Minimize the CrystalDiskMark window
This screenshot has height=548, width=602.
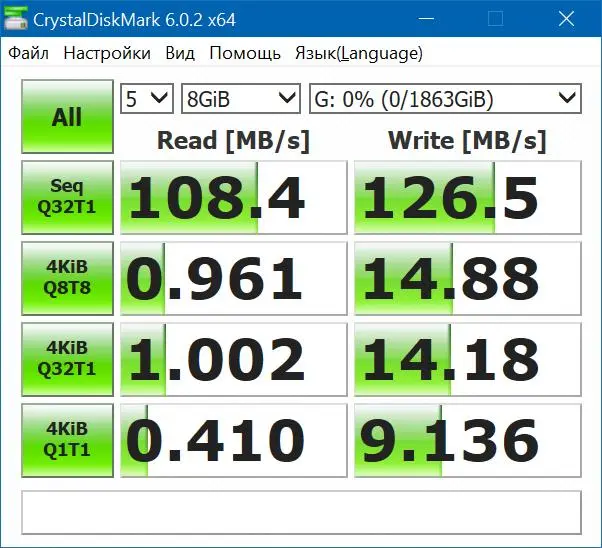[x=426, y=18]
